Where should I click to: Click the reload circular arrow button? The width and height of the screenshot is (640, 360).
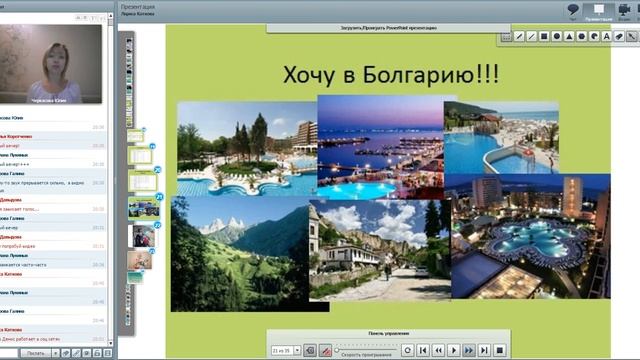(407, 350)
